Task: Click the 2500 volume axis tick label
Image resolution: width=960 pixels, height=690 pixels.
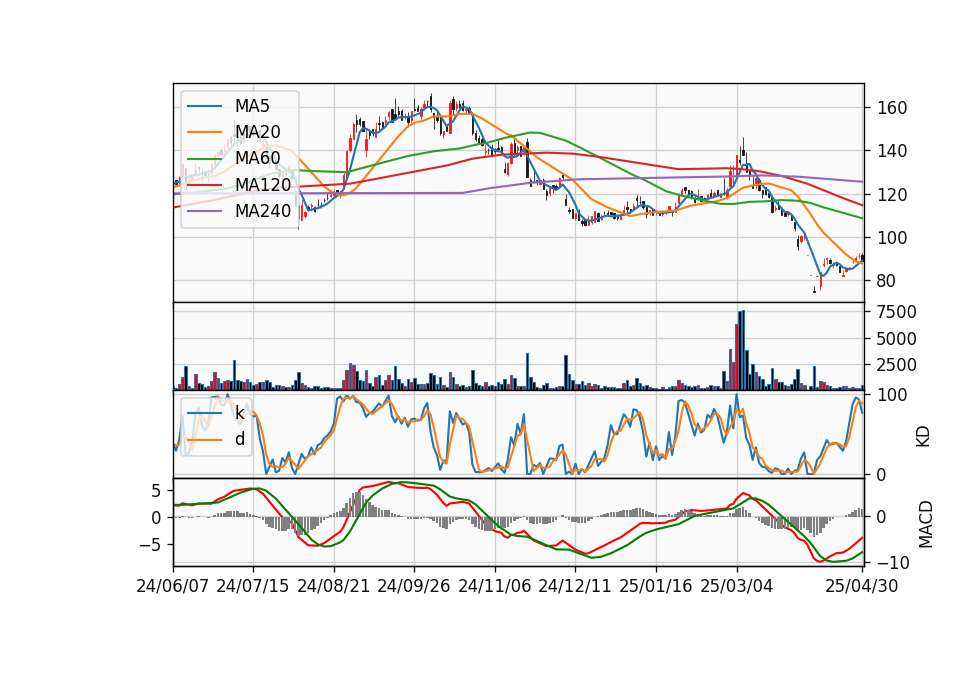Action: (897, 365)
